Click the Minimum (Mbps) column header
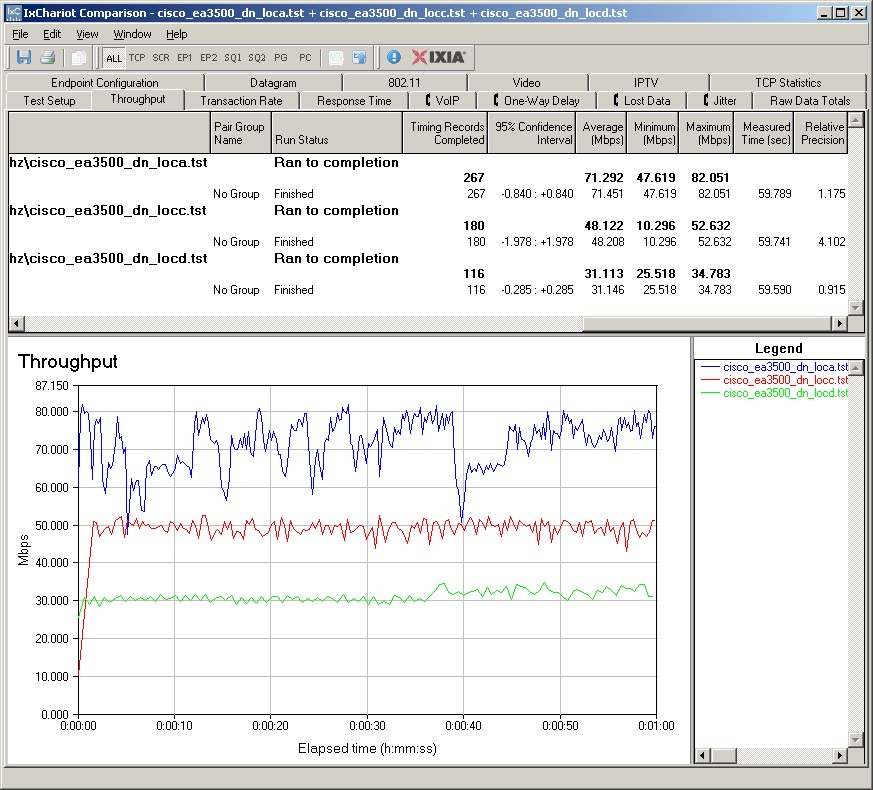 [653, 133]
